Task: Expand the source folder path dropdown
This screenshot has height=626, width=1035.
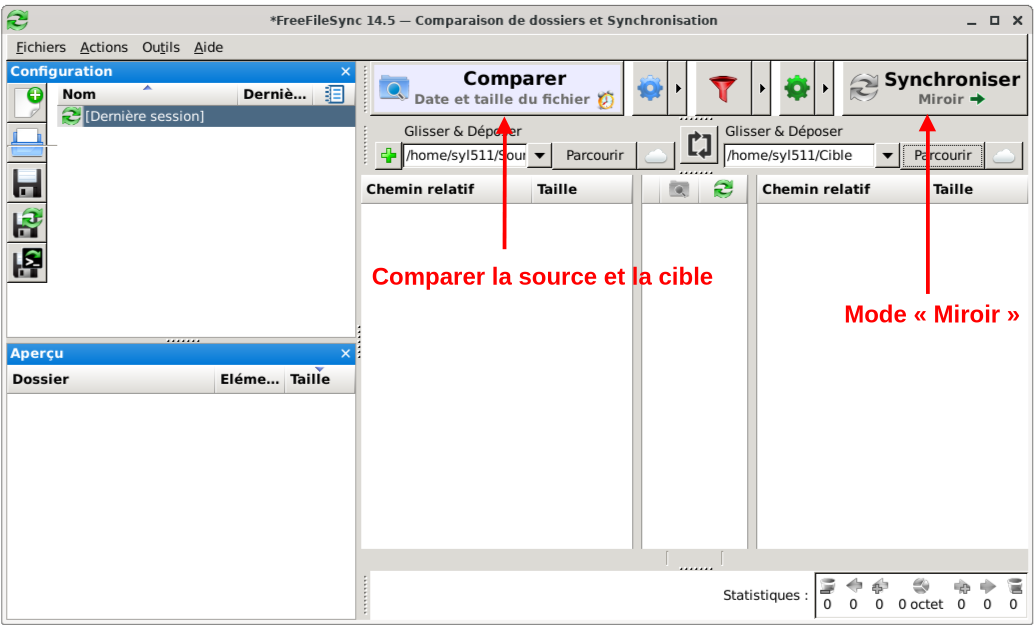Action: tap(539, 156)
